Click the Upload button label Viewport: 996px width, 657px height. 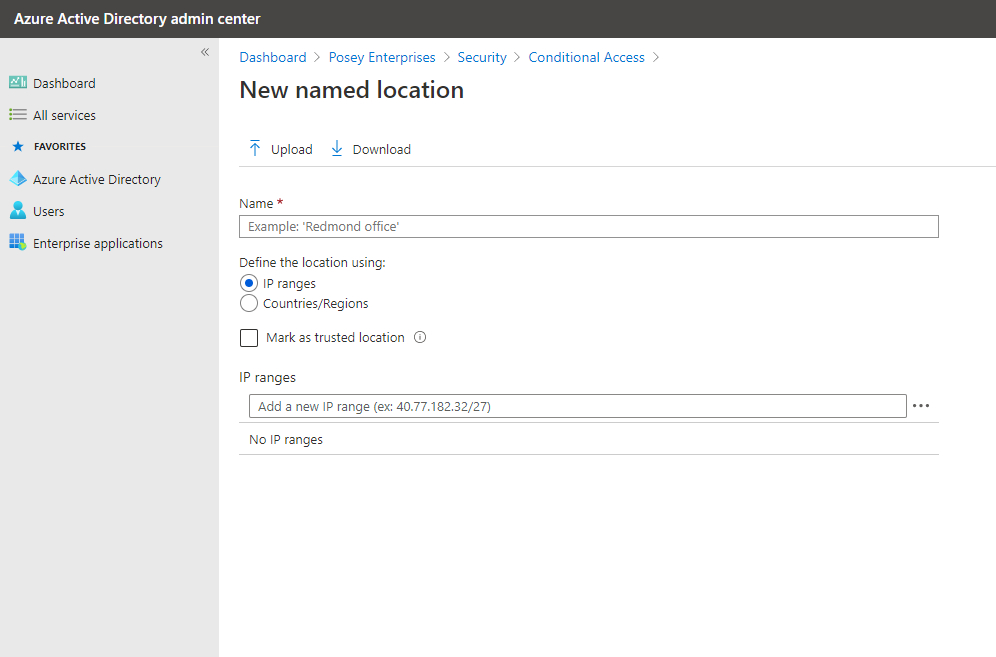[292, 149]
